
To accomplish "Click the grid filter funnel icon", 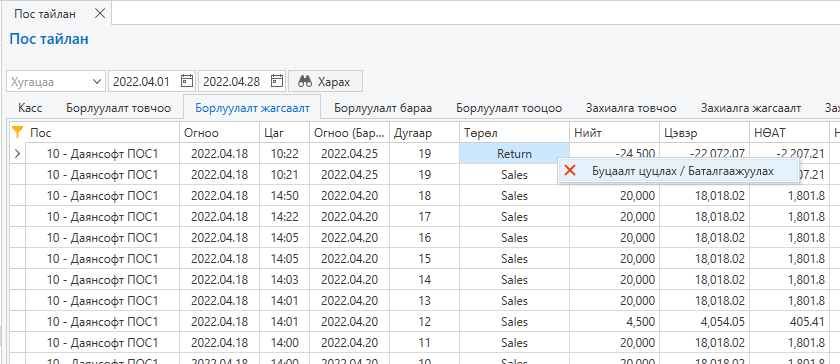I will click(18, 132).
